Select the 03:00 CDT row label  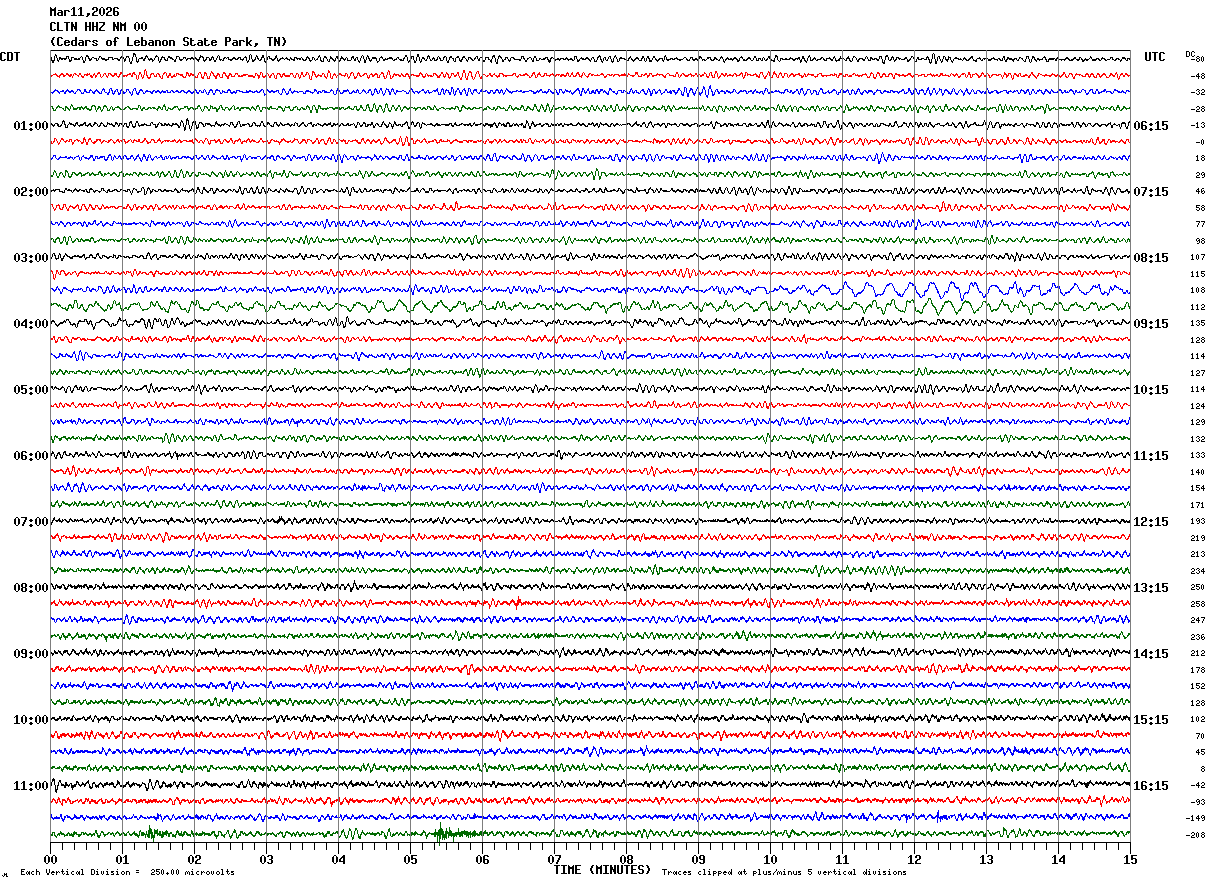tap(30, 258)
